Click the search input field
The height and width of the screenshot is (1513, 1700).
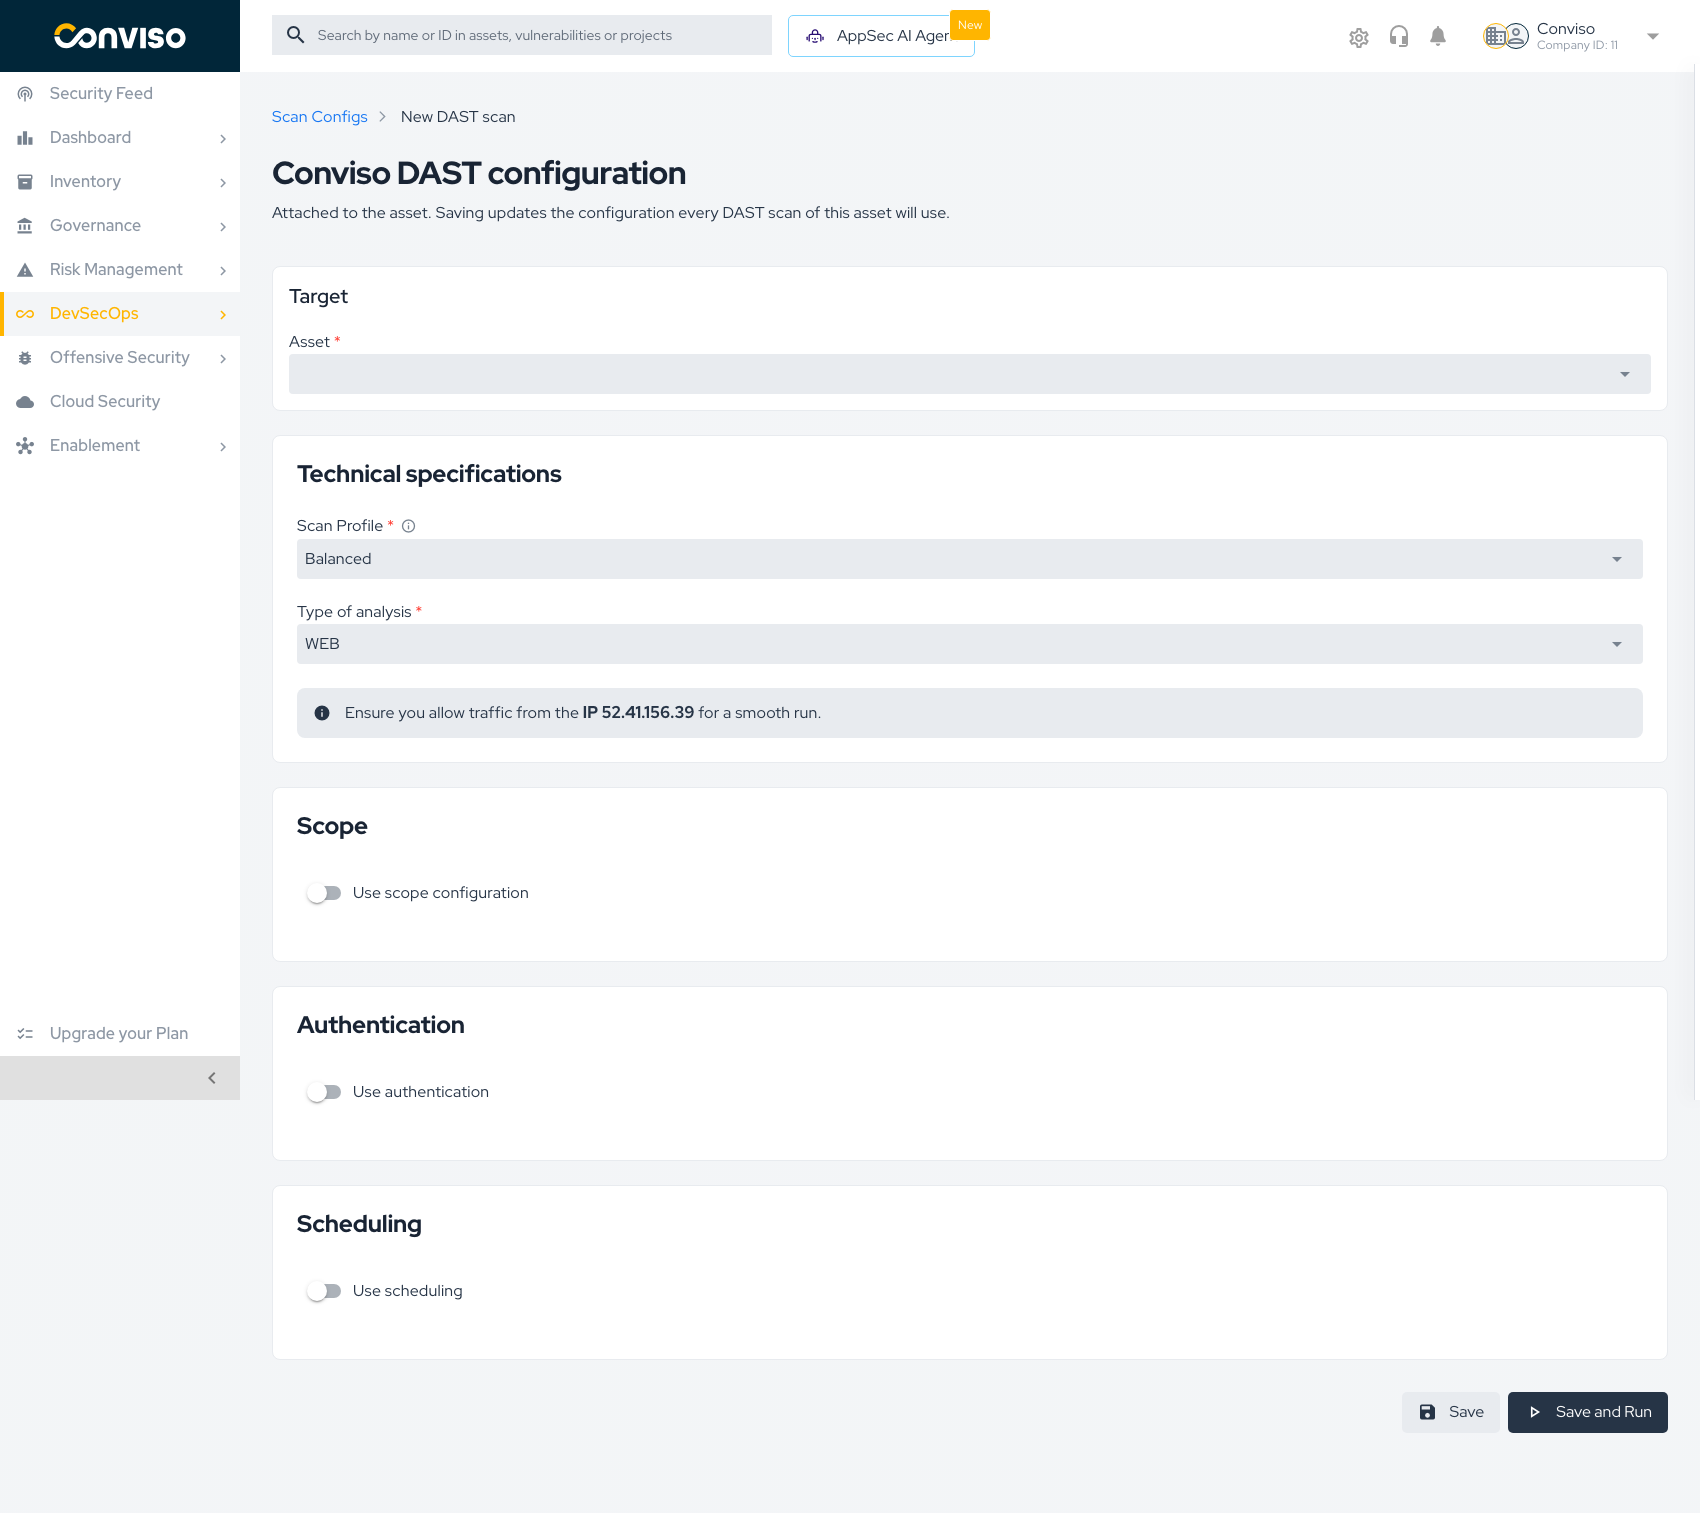(x=522, y=35)
